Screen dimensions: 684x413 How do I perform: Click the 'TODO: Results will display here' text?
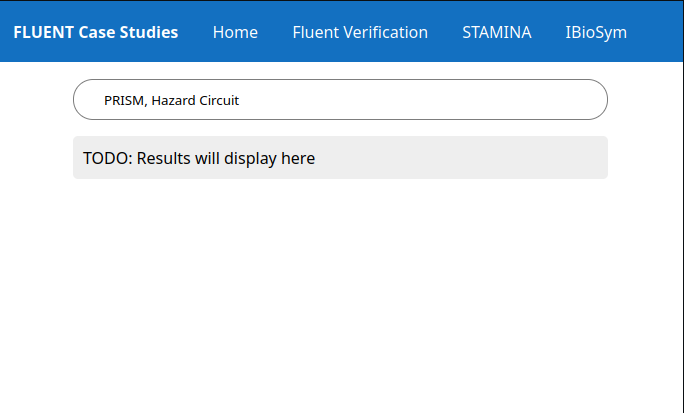click(x=199, y=158)
